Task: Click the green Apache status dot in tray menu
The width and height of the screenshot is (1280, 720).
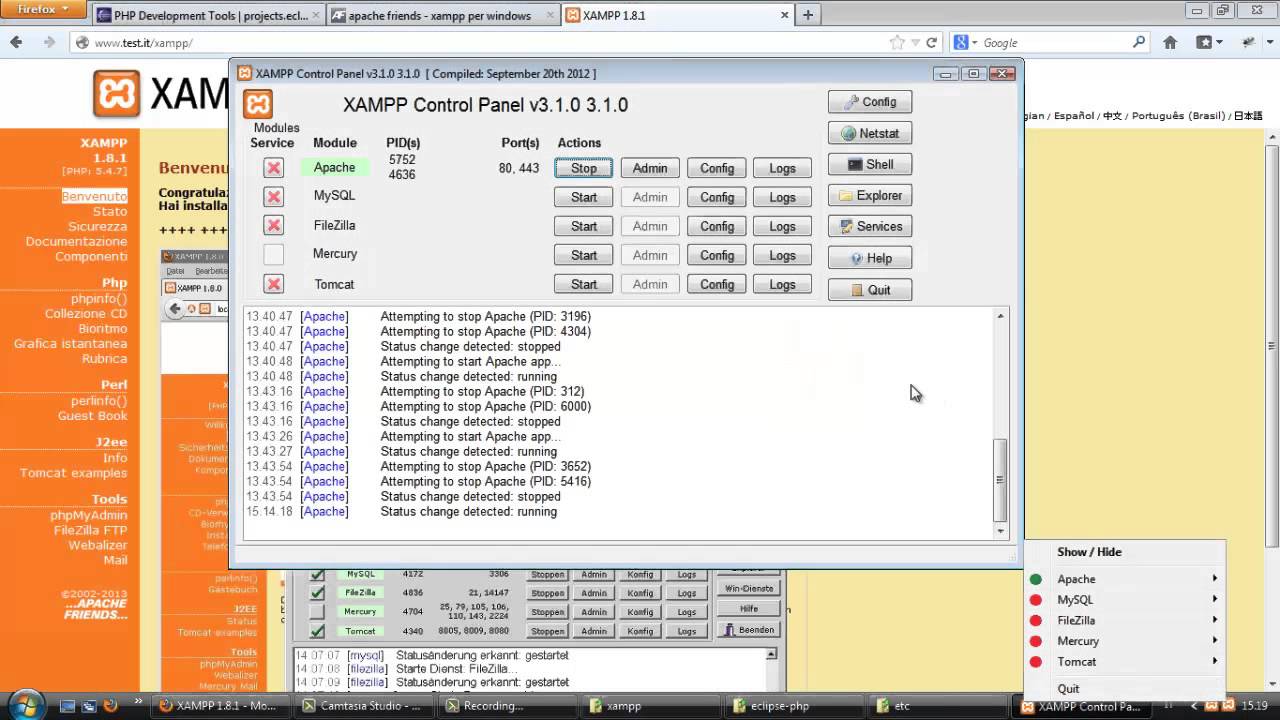Action: 1036,579
